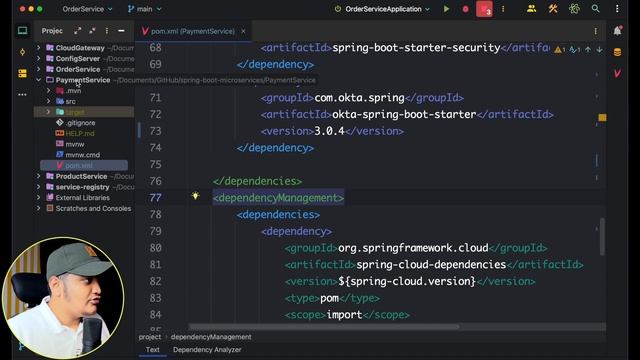Open editor tabs options kebab
640x360 pixels.
click(x=596, y=31)
